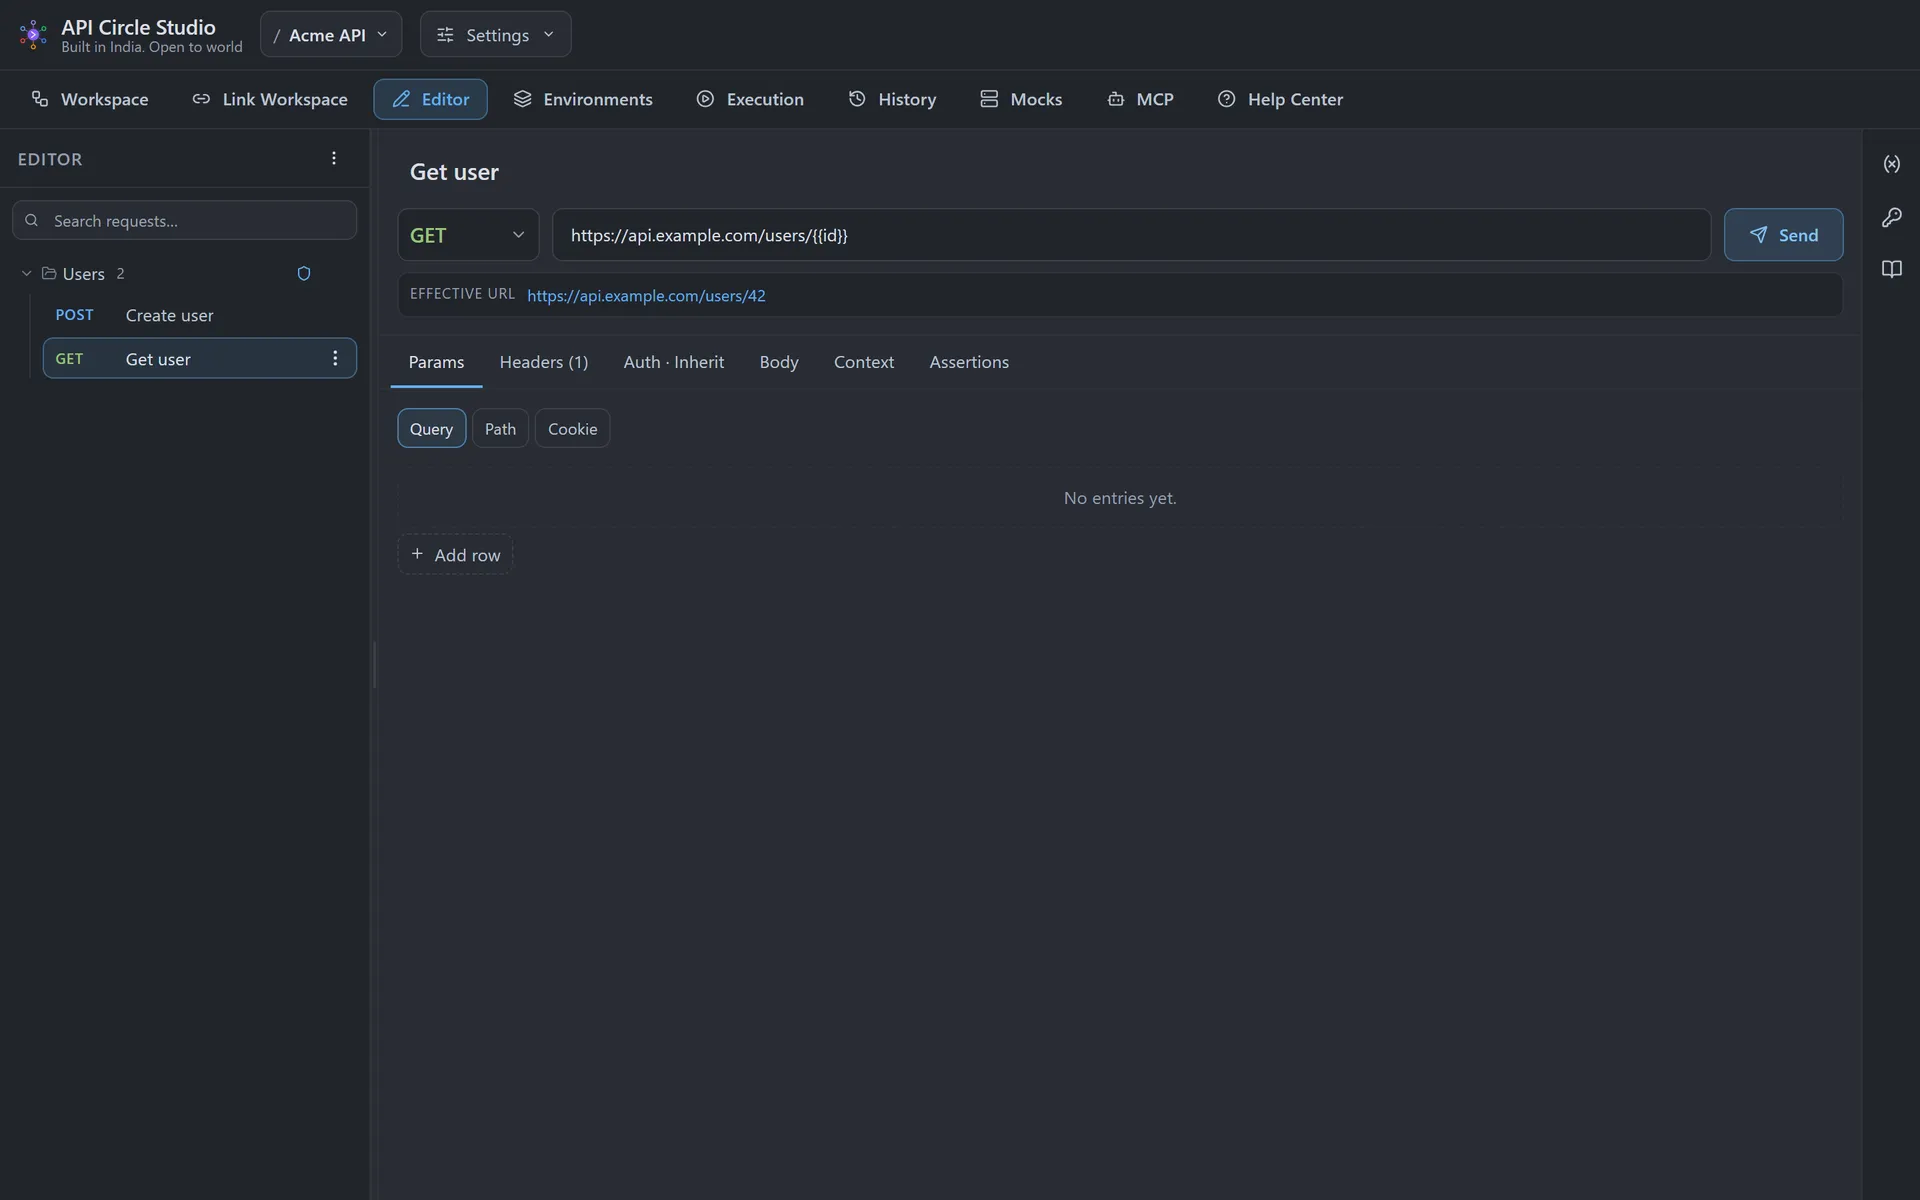
Task: Open the Acme API workspace dropdown
Action: [331, 34]
